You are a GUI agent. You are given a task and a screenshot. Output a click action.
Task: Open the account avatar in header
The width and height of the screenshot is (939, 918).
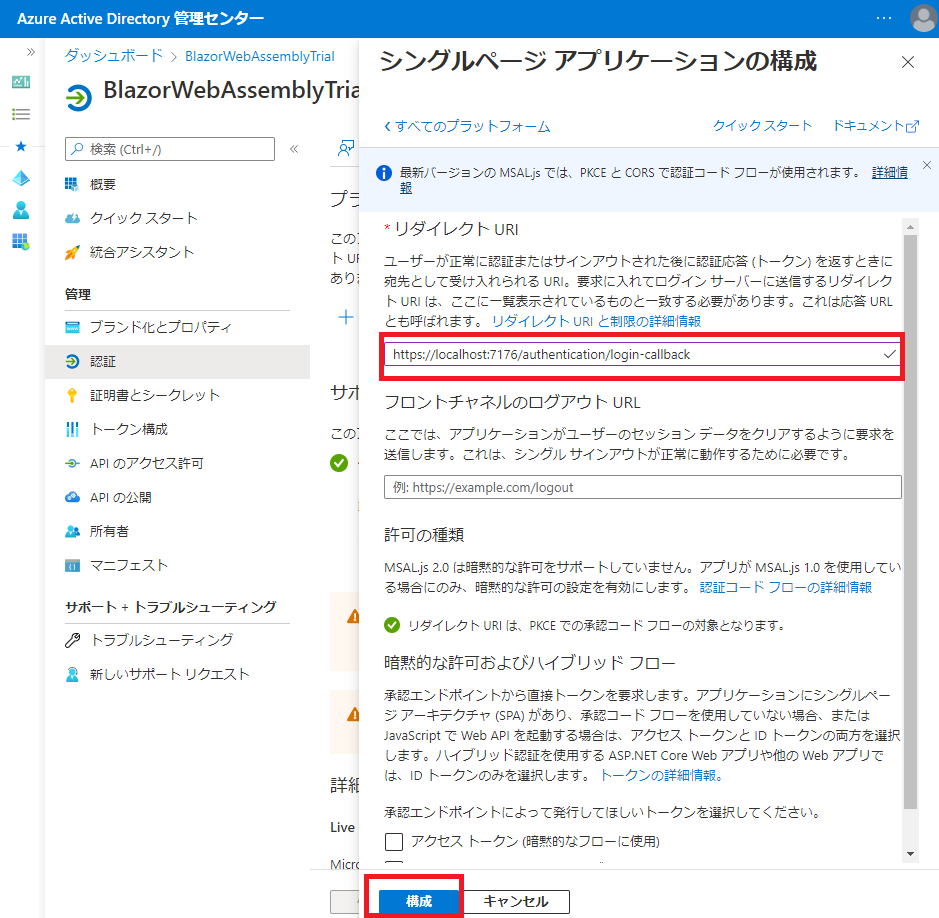coord(923,19)
